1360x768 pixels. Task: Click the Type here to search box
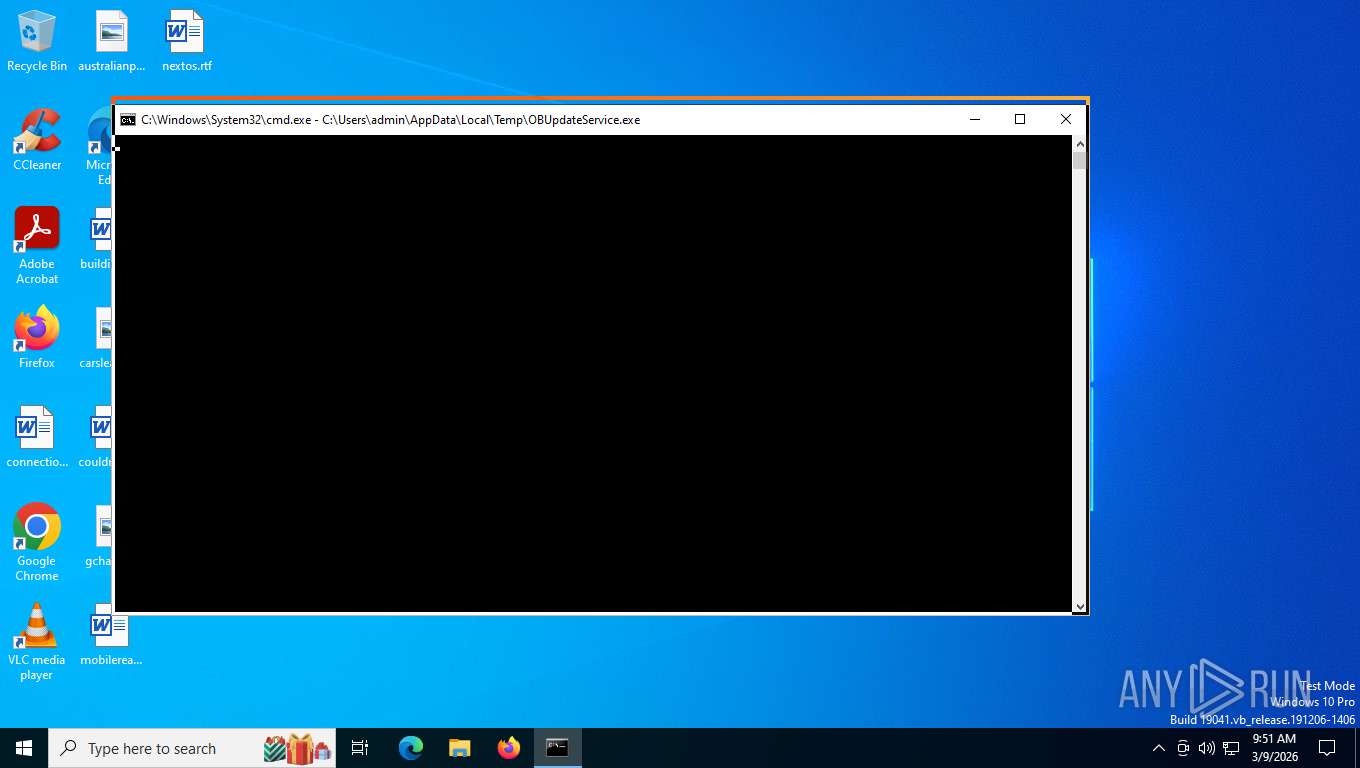192,748
